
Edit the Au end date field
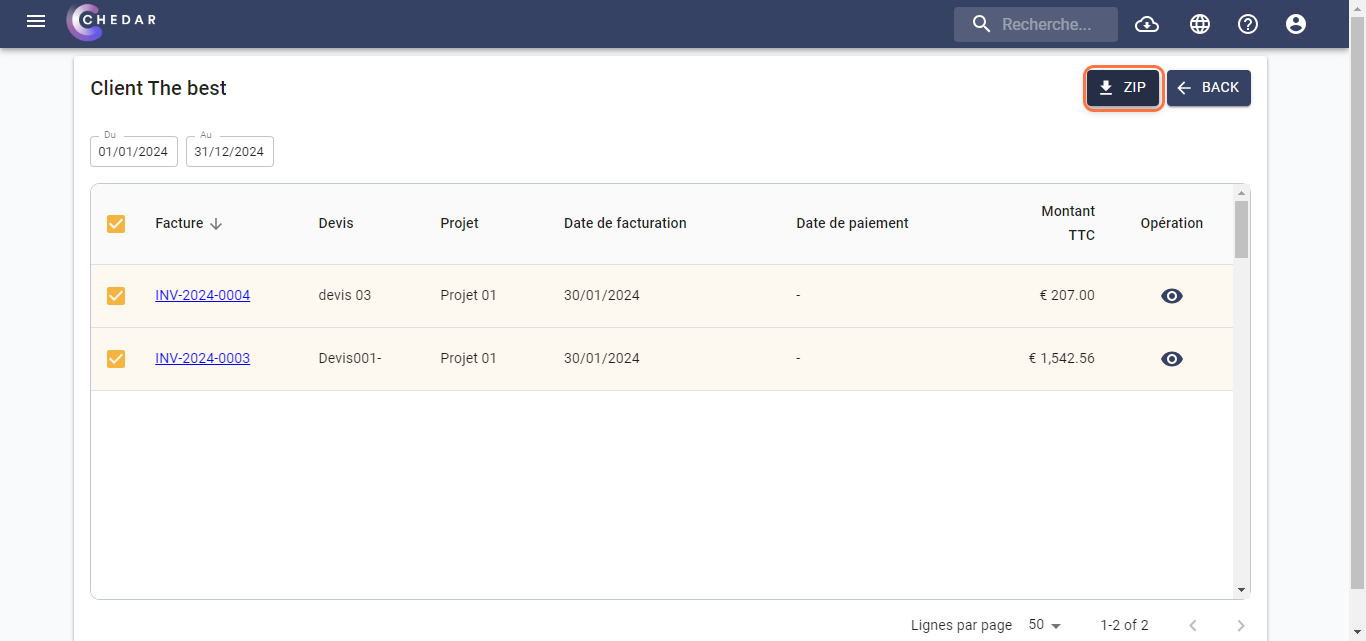point(230,151)
